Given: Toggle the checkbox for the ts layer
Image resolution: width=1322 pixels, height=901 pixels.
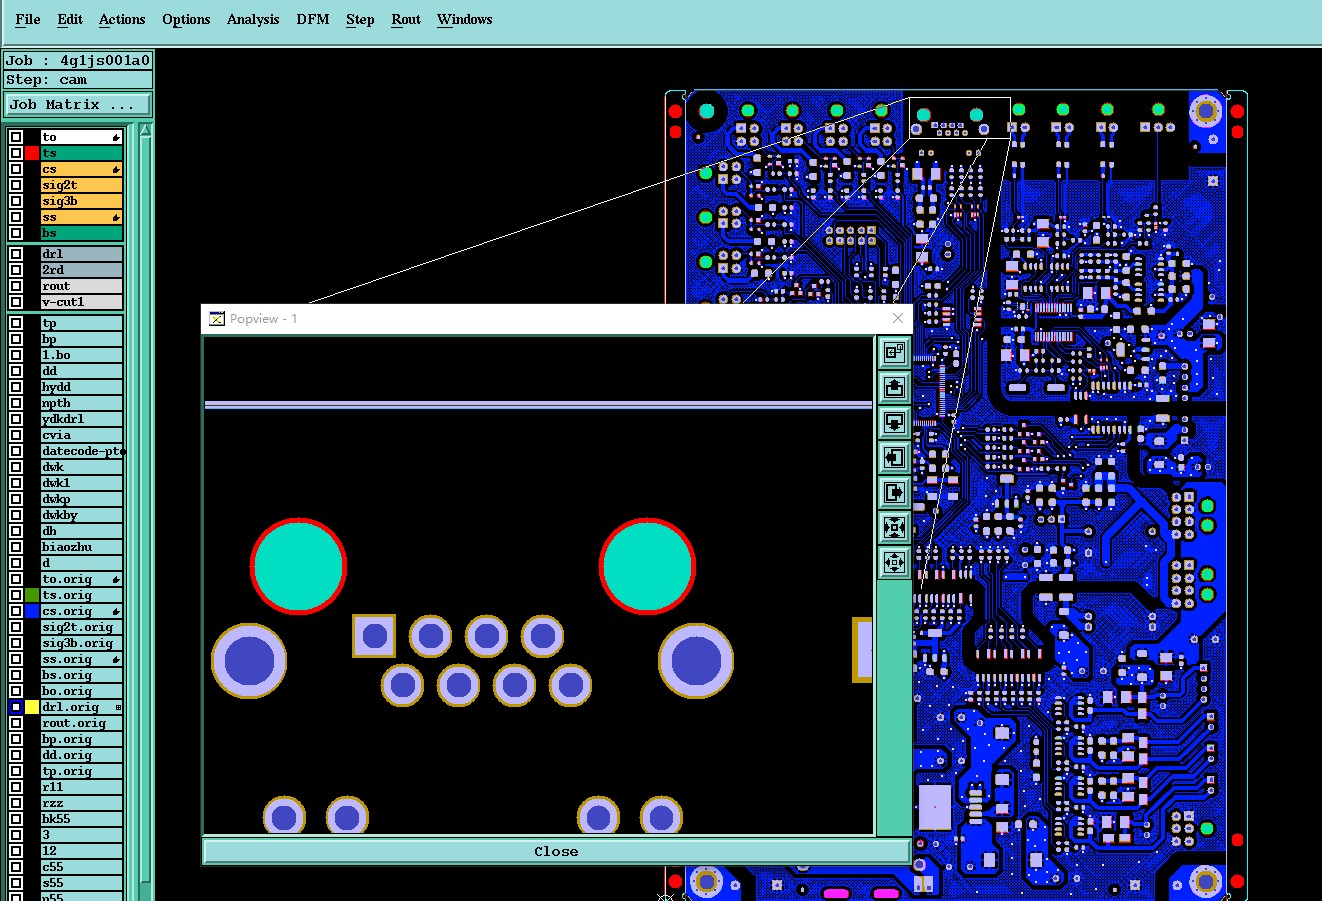Looking at the screenshot, I should tap(16, 153).
